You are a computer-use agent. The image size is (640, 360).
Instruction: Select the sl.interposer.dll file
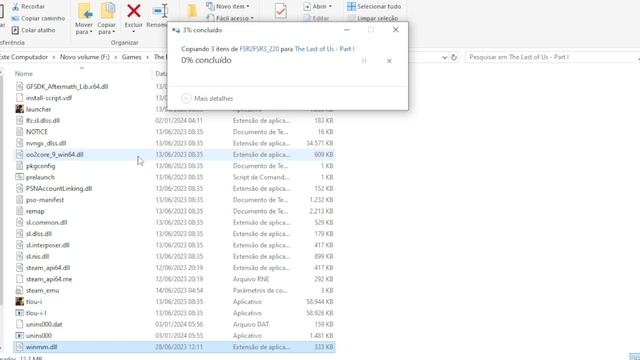48,245
